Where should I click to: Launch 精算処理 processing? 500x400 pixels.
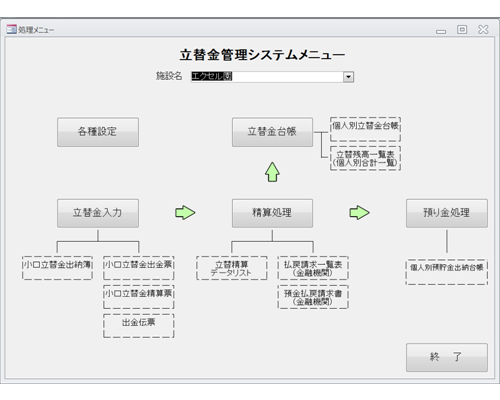272,213
